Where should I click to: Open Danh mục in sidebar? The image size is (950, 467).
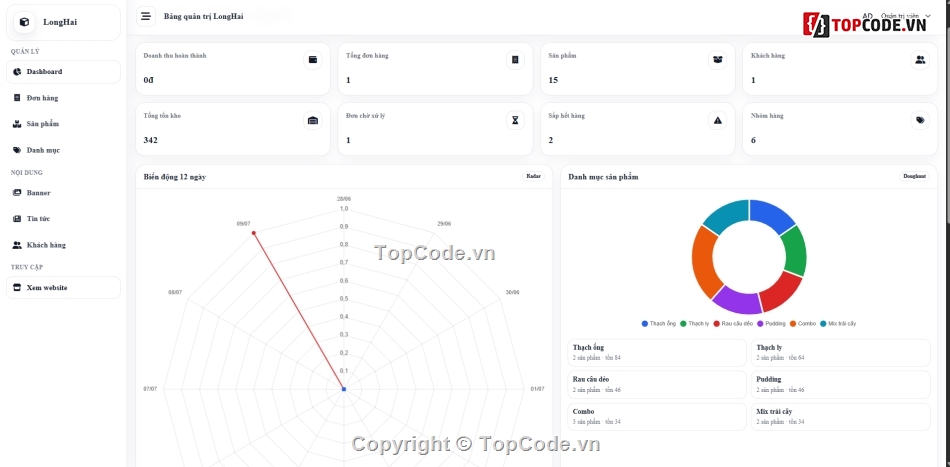(64, 150)
